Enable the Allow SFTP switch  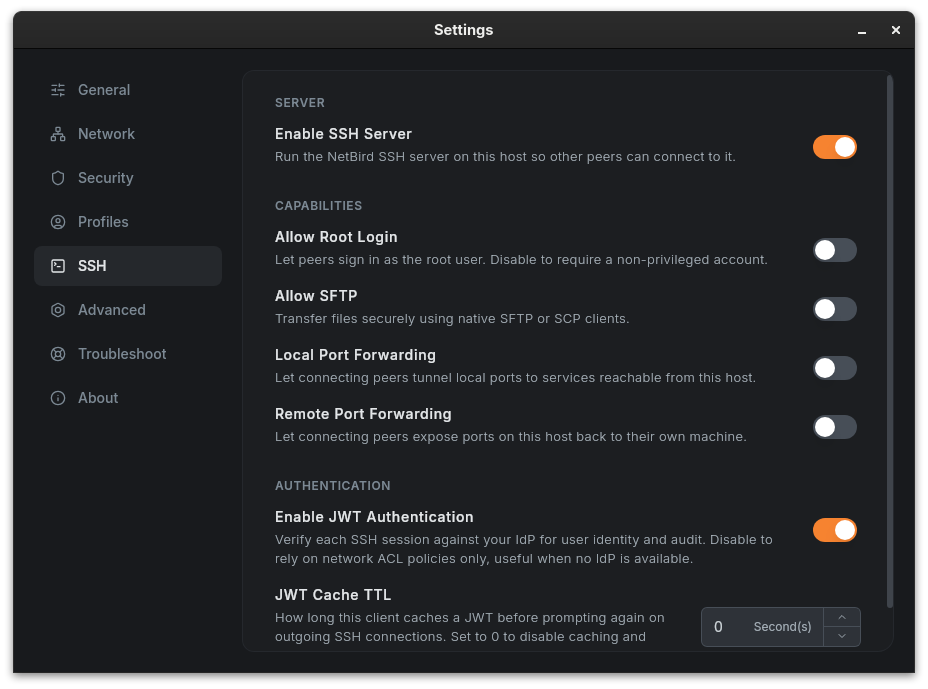(834, 309)
